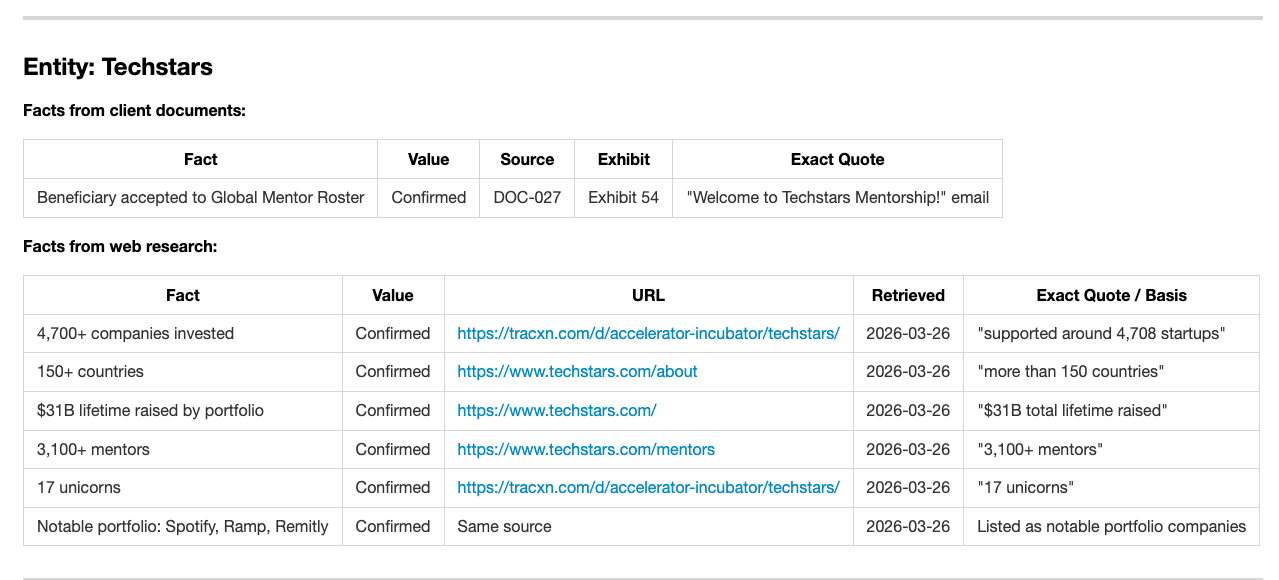Image resolution: width=1279 pixels, height=580 pixels.
Task: Open the techstars.com/about link
Action: click(577, 371)
